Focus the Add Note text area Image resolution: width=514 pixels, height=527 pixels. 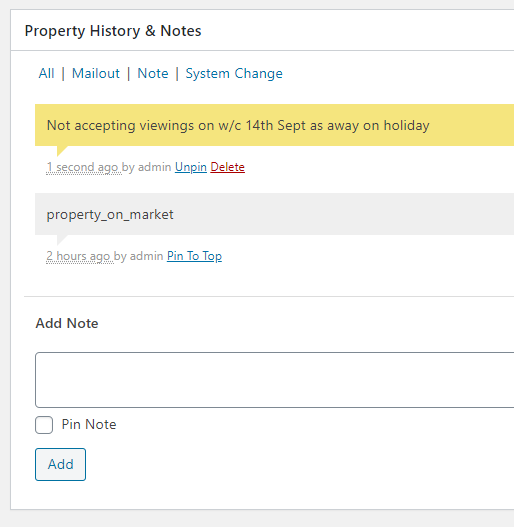275,380
